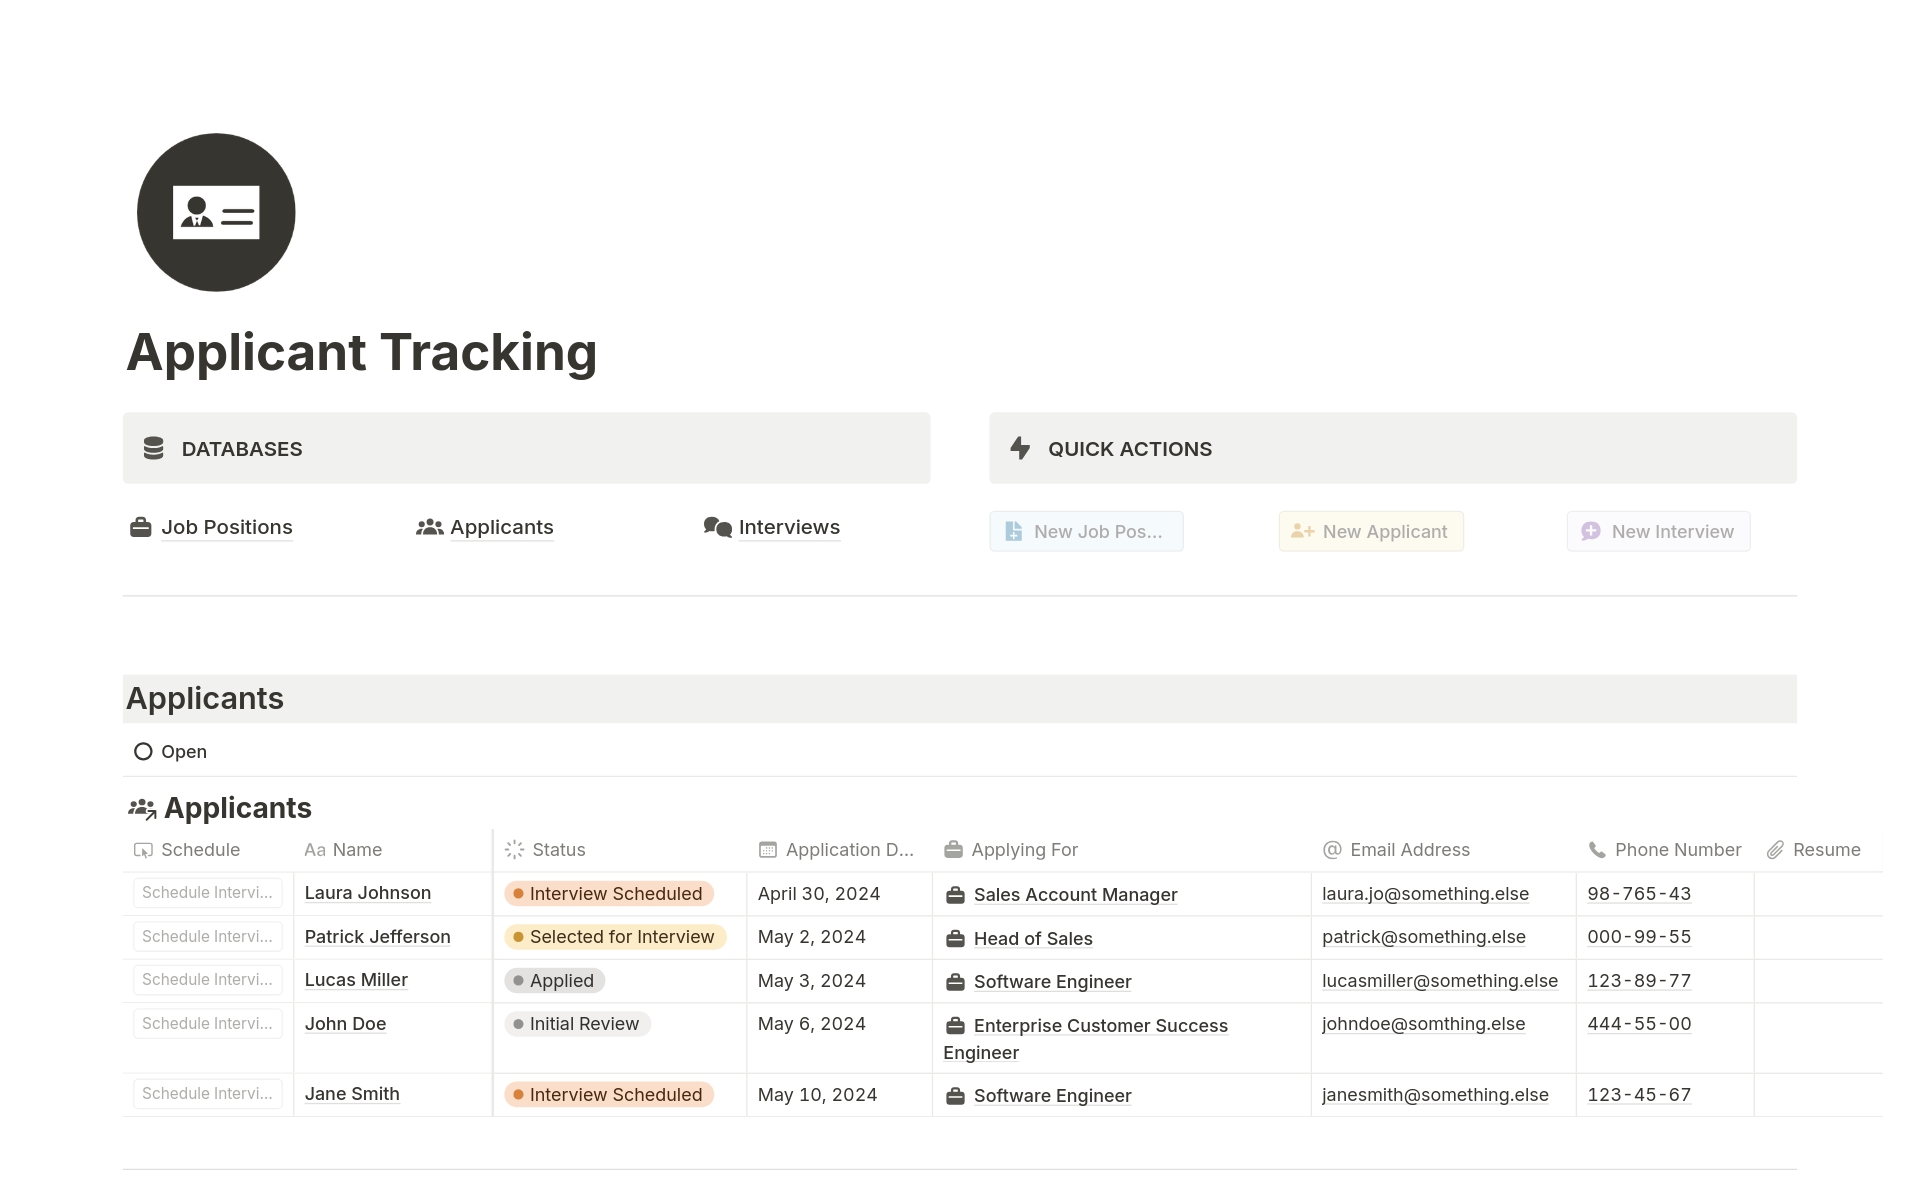Click the Job Positions database icon
Image resolution: width=1920 pixels, height=1199 pixels.
pyautogui.click(x=141, y=526)
